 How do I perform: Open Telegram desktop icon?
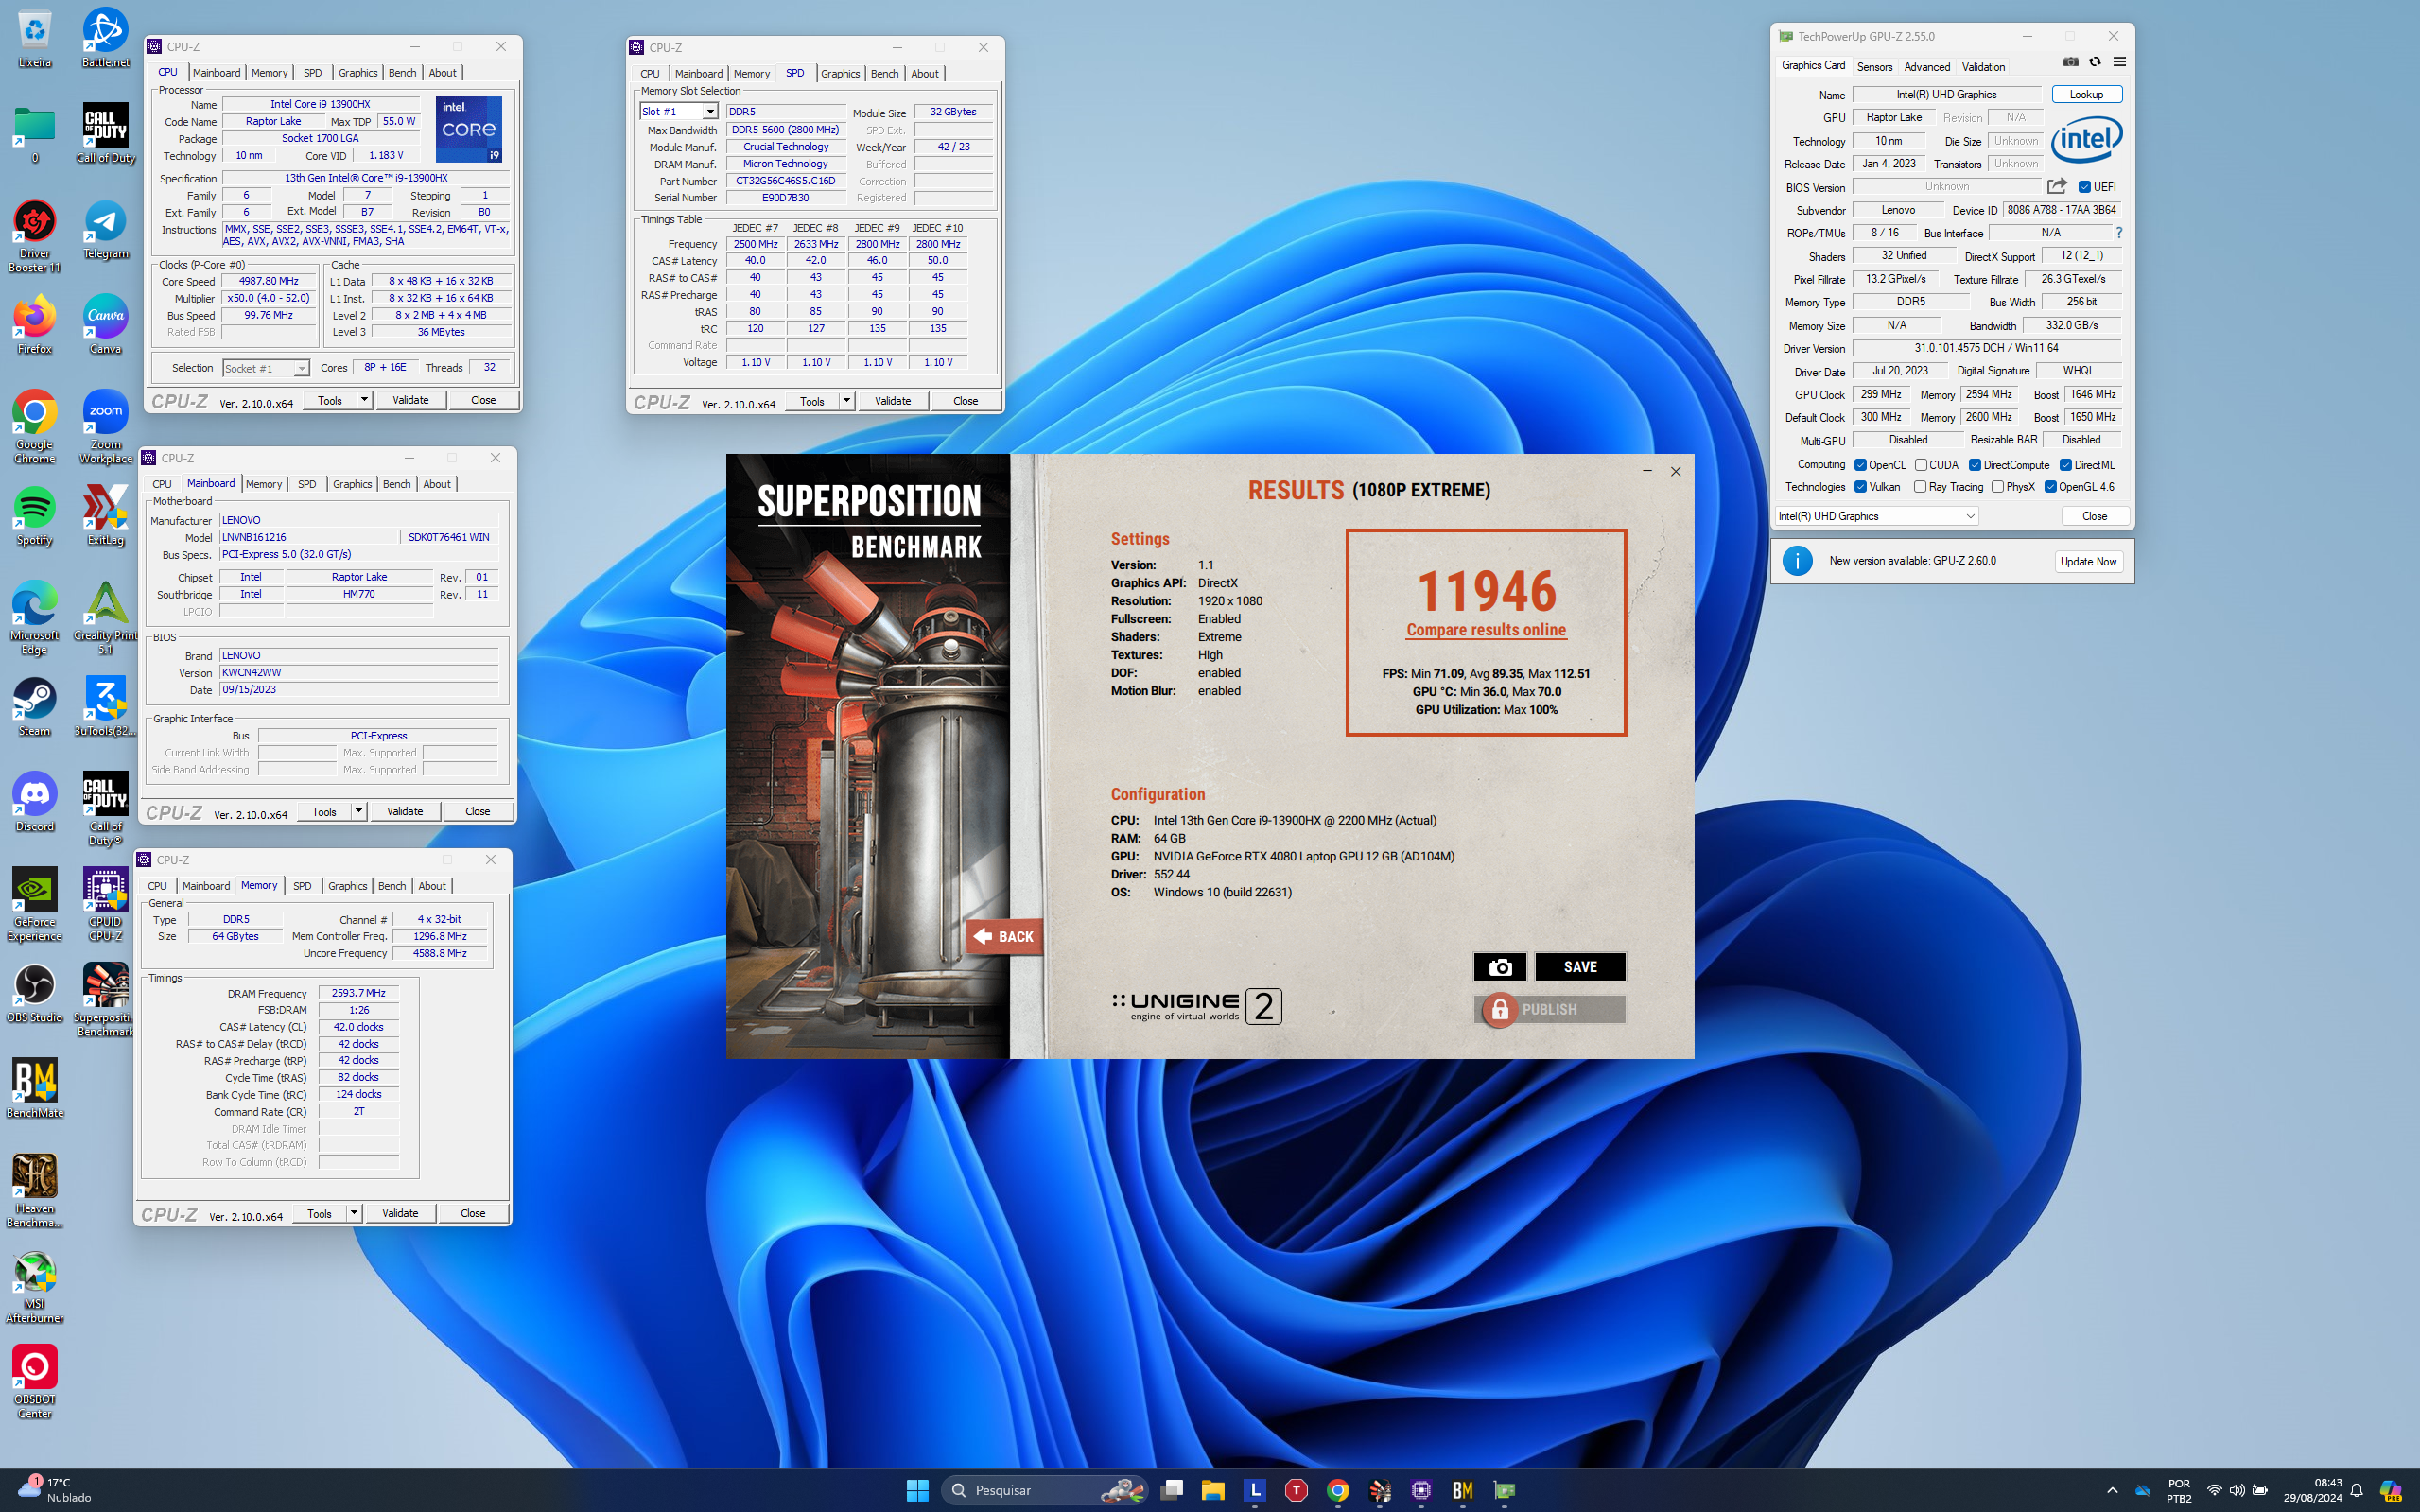click(105, 229)
